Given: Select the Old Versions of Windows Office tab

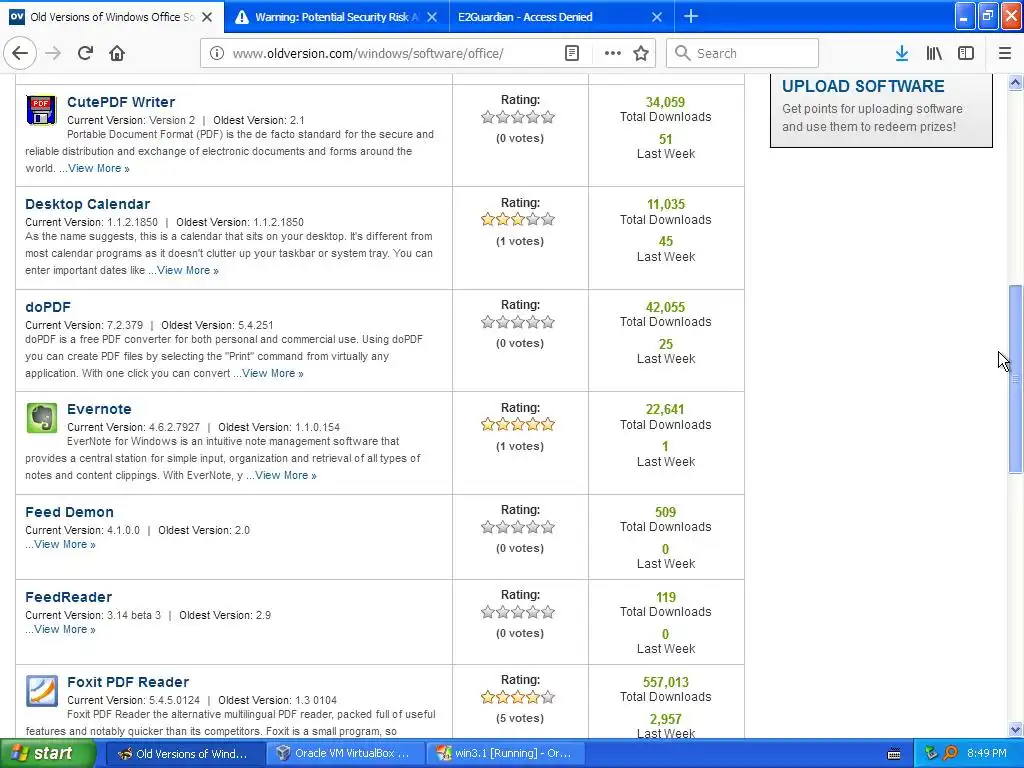Looking at the screenshot, I should pos(112,17).
